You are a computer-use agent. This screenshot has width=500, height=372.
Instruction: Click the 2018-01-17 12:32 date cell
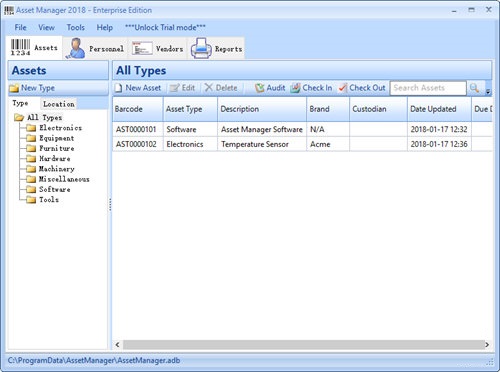(439, 129)
